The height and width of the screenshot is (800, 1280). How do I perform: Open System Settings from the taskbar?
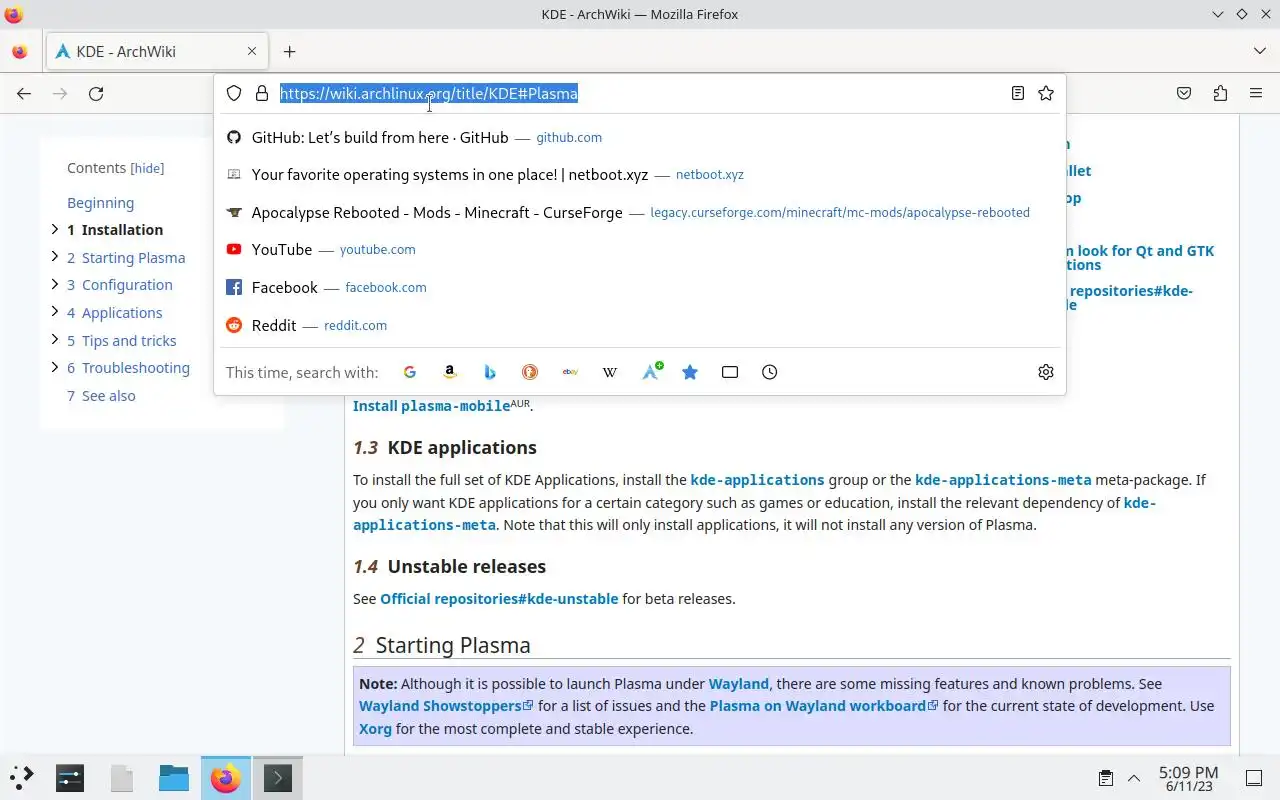[x=70, y=778]
